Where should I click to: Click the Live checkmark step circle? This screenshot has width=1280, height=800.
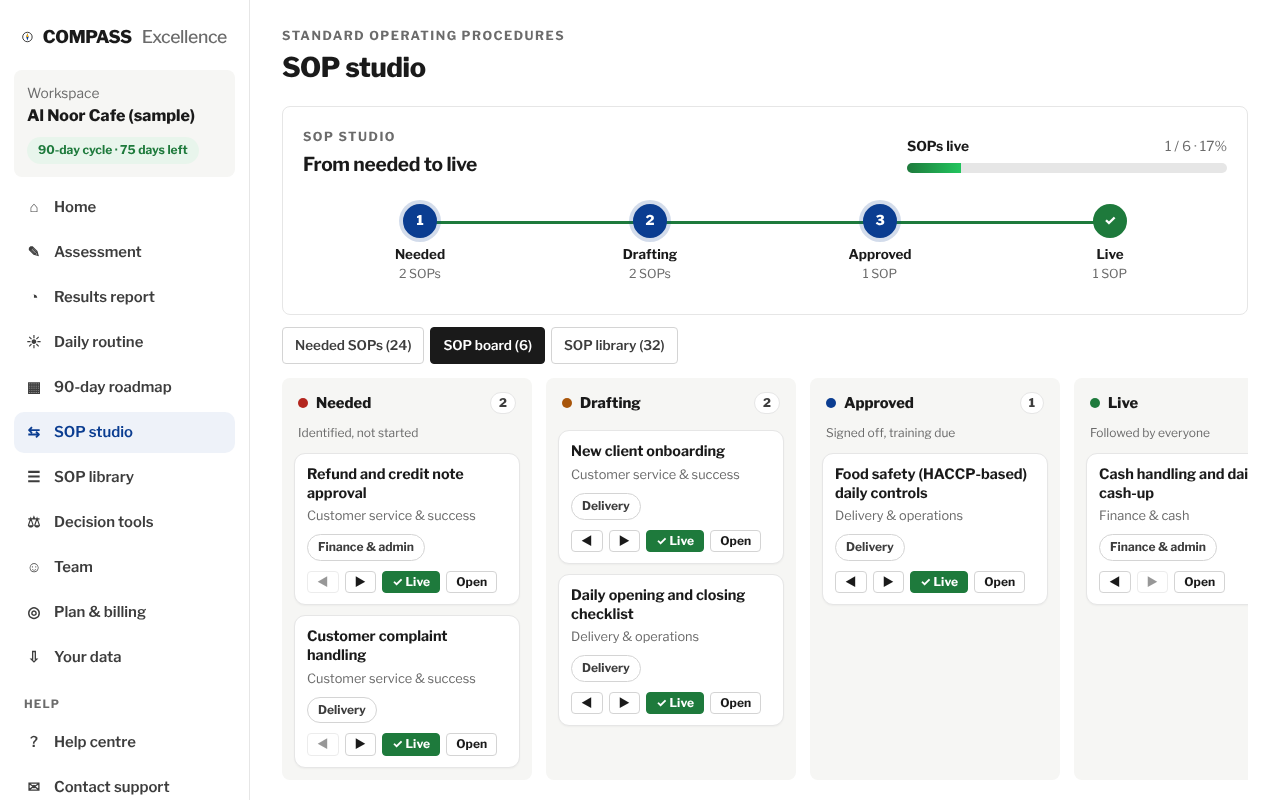1110,221
